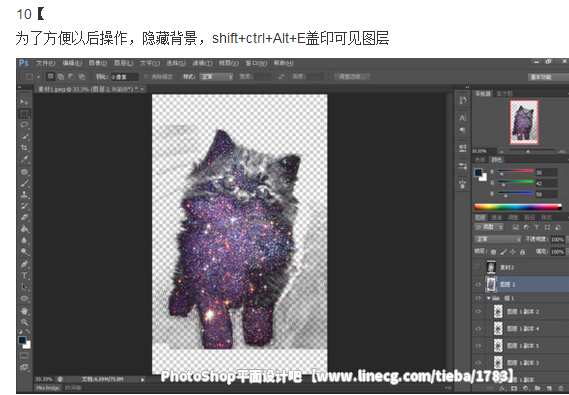Select the Eyedropper tool
The width and height of the screenshot is (569, 395).
coord(24,159)
